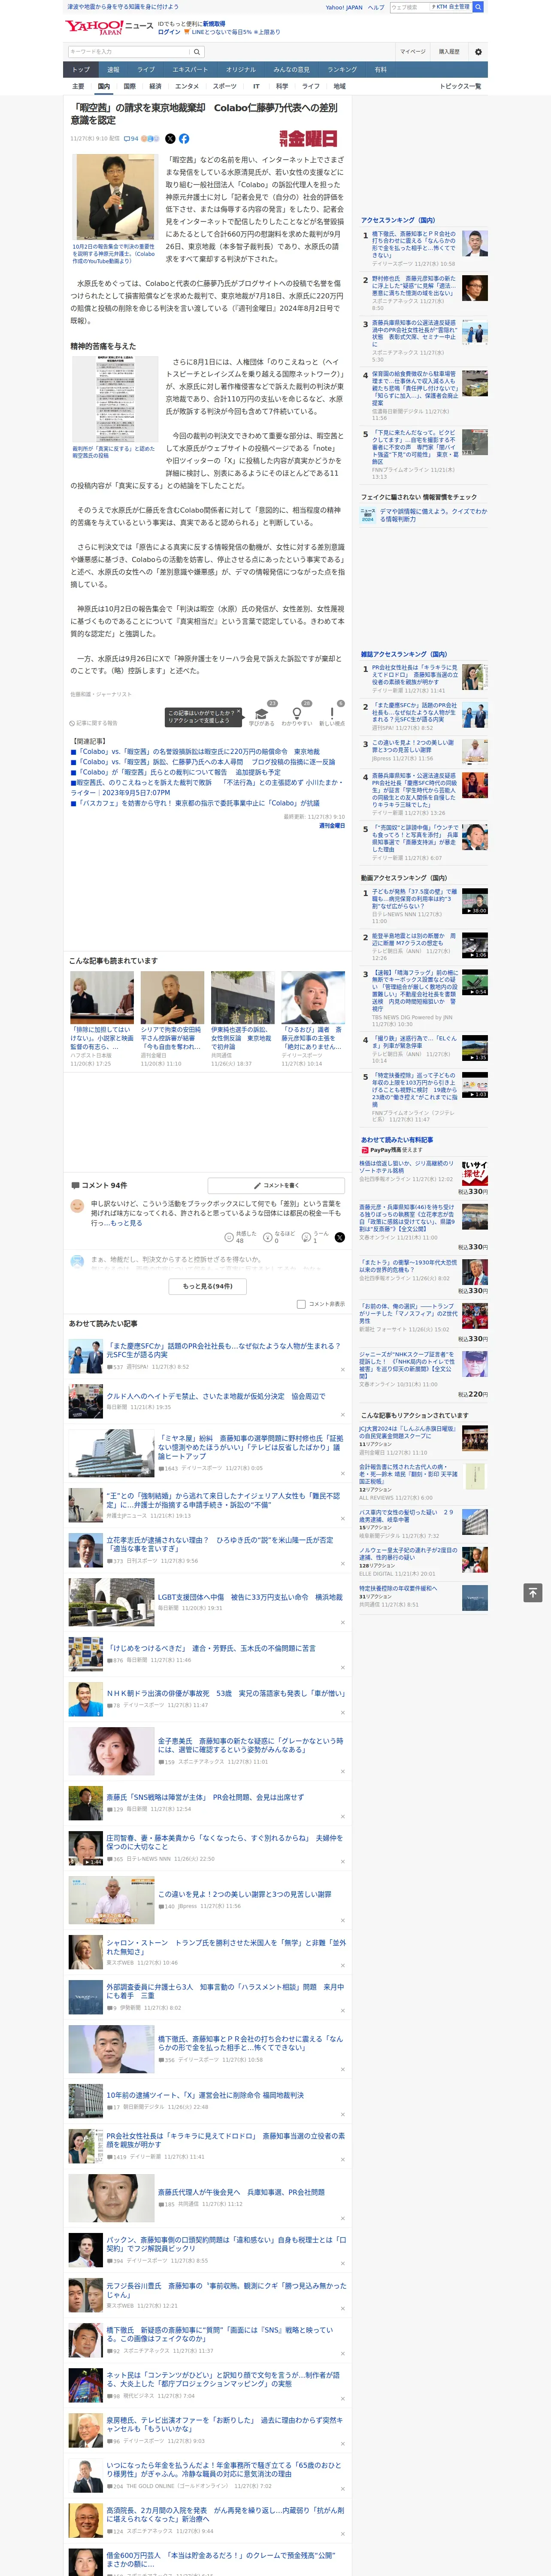Open the 速報 tab
The height and width of the screenshot is (2576, 551).
[113, 69]
